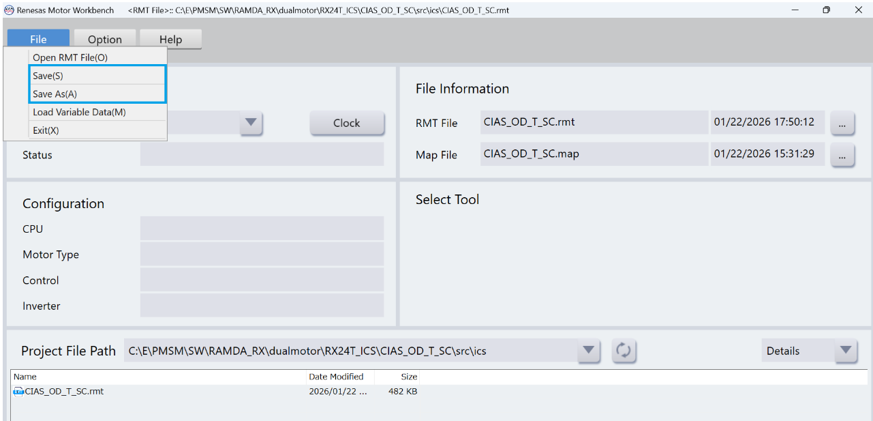Close the Renesas Motor Workbench window
Image resolution: width=873 pixels, height=421 pixels.
pyautogui.click(x=858, y=10)
